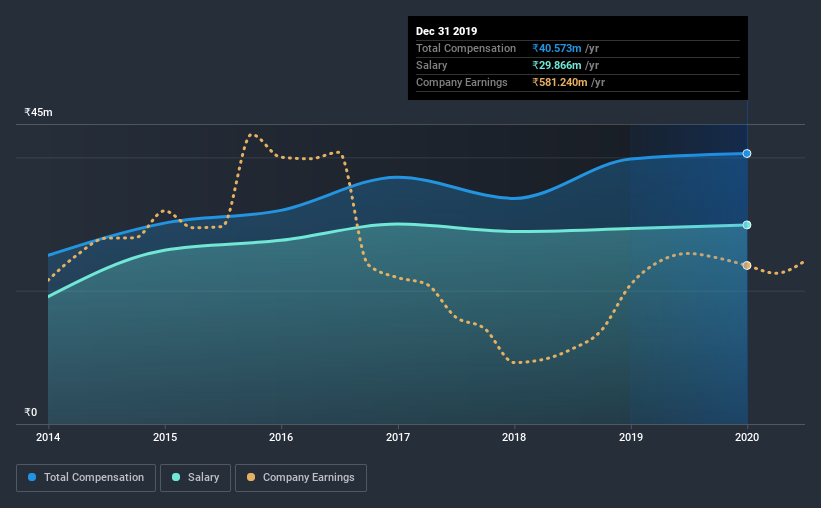Click the 2019 x-axis label
The height and width of the screenshot is (508, 821).
631,437
